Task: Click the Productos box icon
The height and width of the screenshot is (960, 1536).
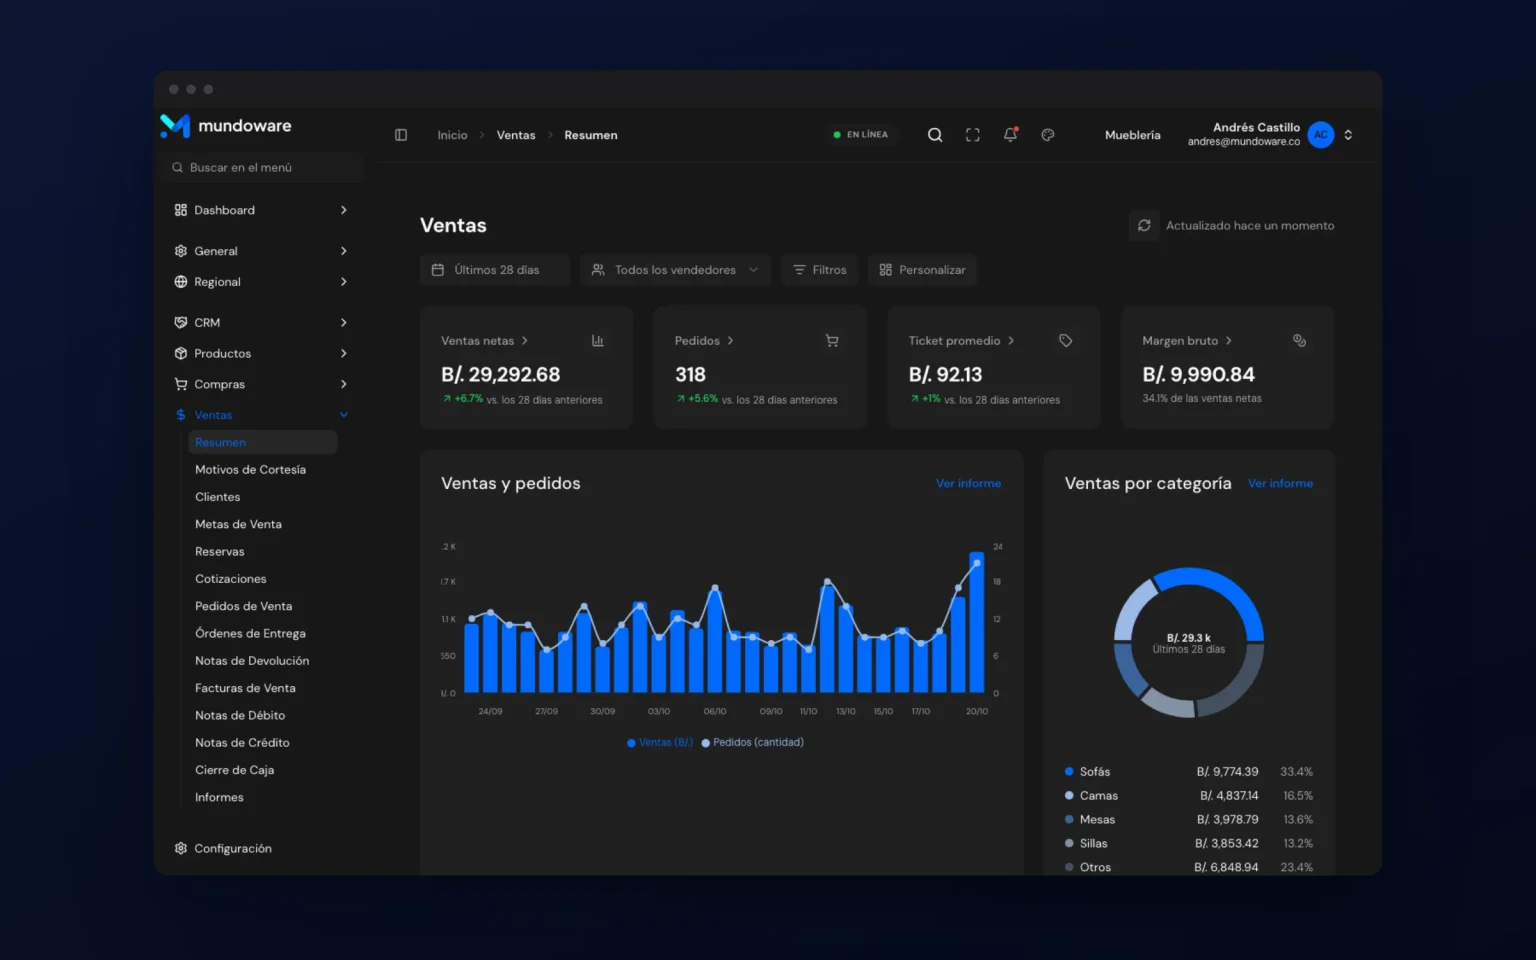Action: point(181,353)
